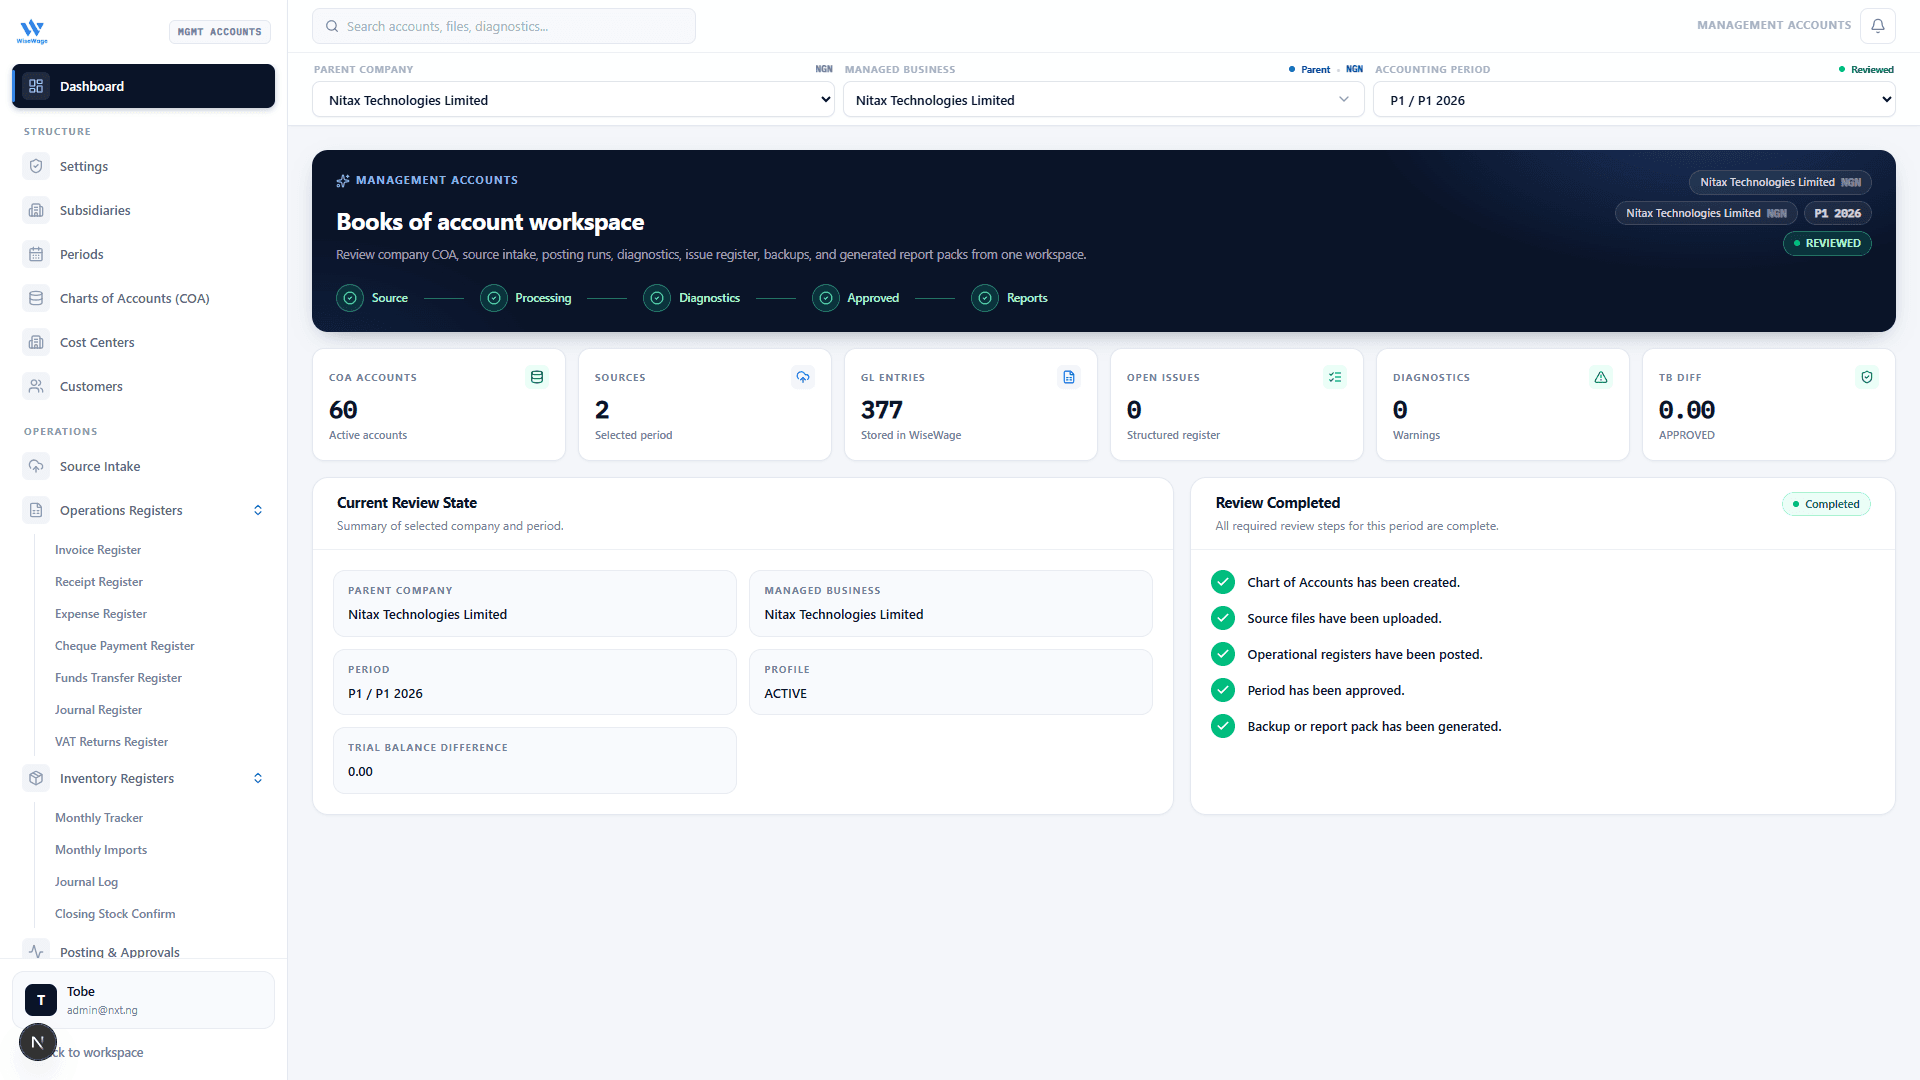Click the TB Diff shield check icon
Image resolution: width=1920 pixels, height=1080 pixels.
click(x=1867, y=377)
